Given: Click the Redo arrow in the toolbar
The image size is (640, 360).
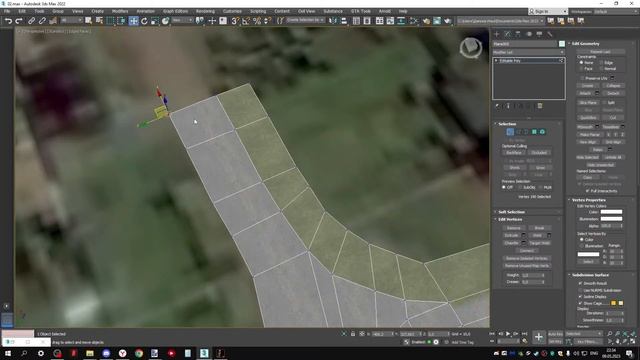Looking at the screenshot, I should [18, 21].
